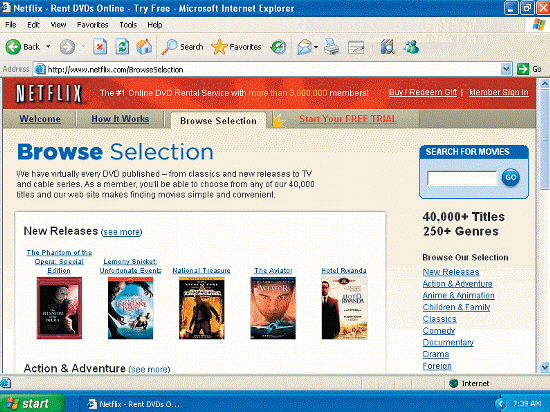Click the Buy / Redeem Gift link
550x412 pixels.
pos(423,92)
